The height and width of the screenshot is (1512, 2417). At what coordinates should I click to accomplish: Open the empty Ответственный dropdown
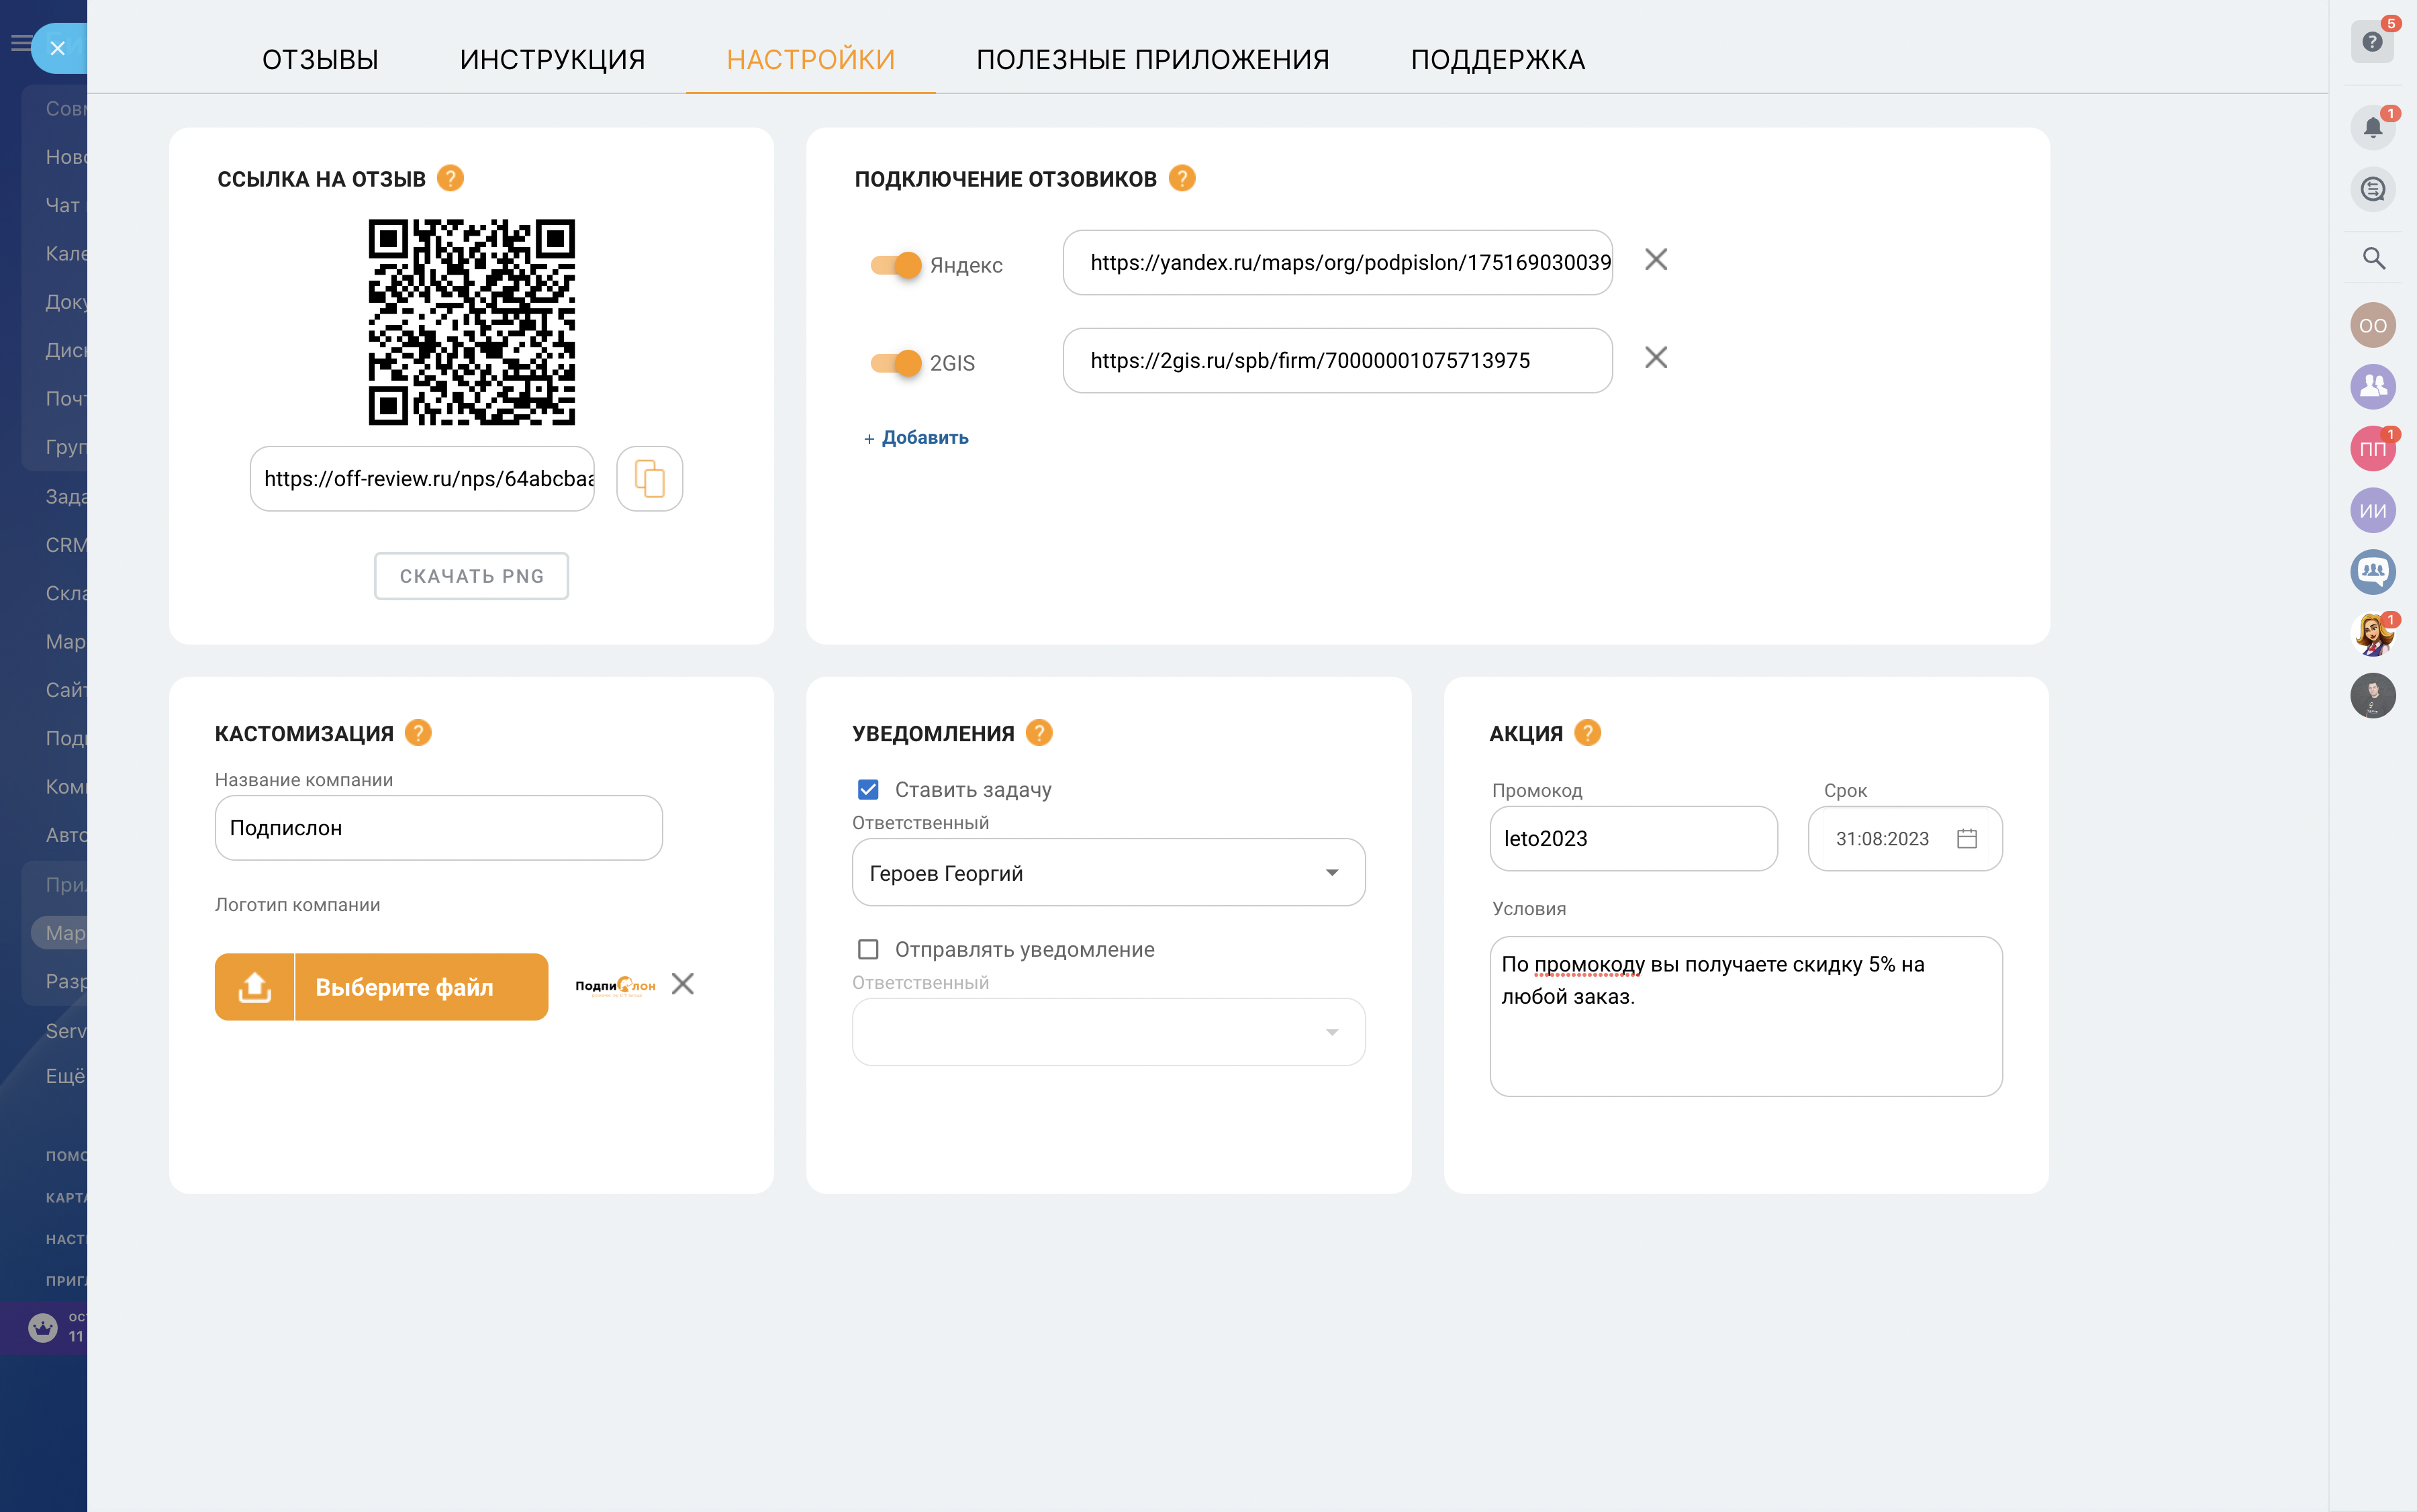coord(1108,1032)
